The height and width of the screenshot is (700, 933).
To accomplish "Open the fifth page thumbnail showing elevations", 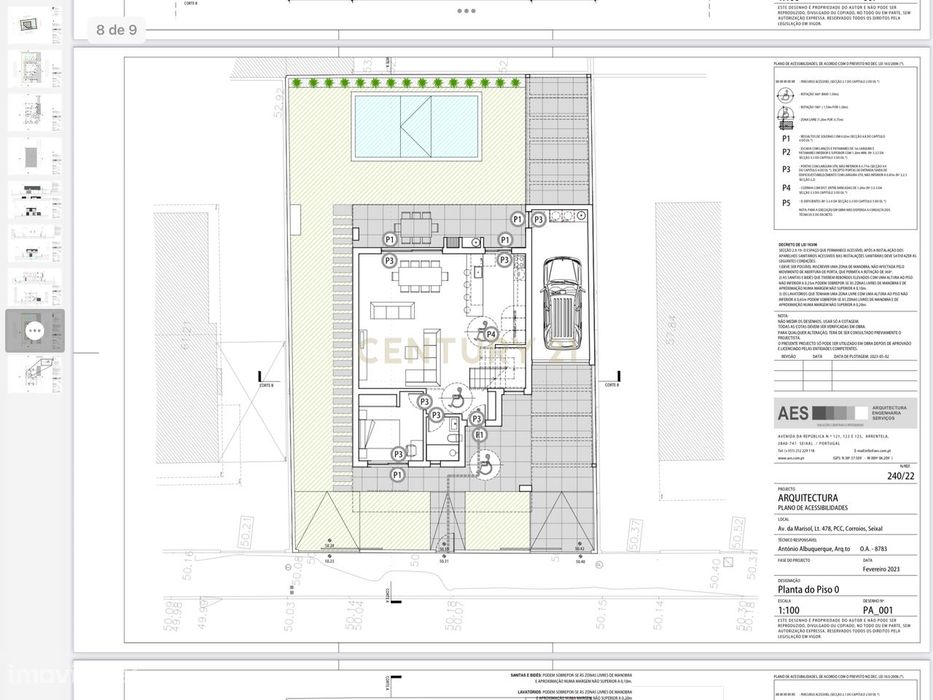I will click(35, 200).
